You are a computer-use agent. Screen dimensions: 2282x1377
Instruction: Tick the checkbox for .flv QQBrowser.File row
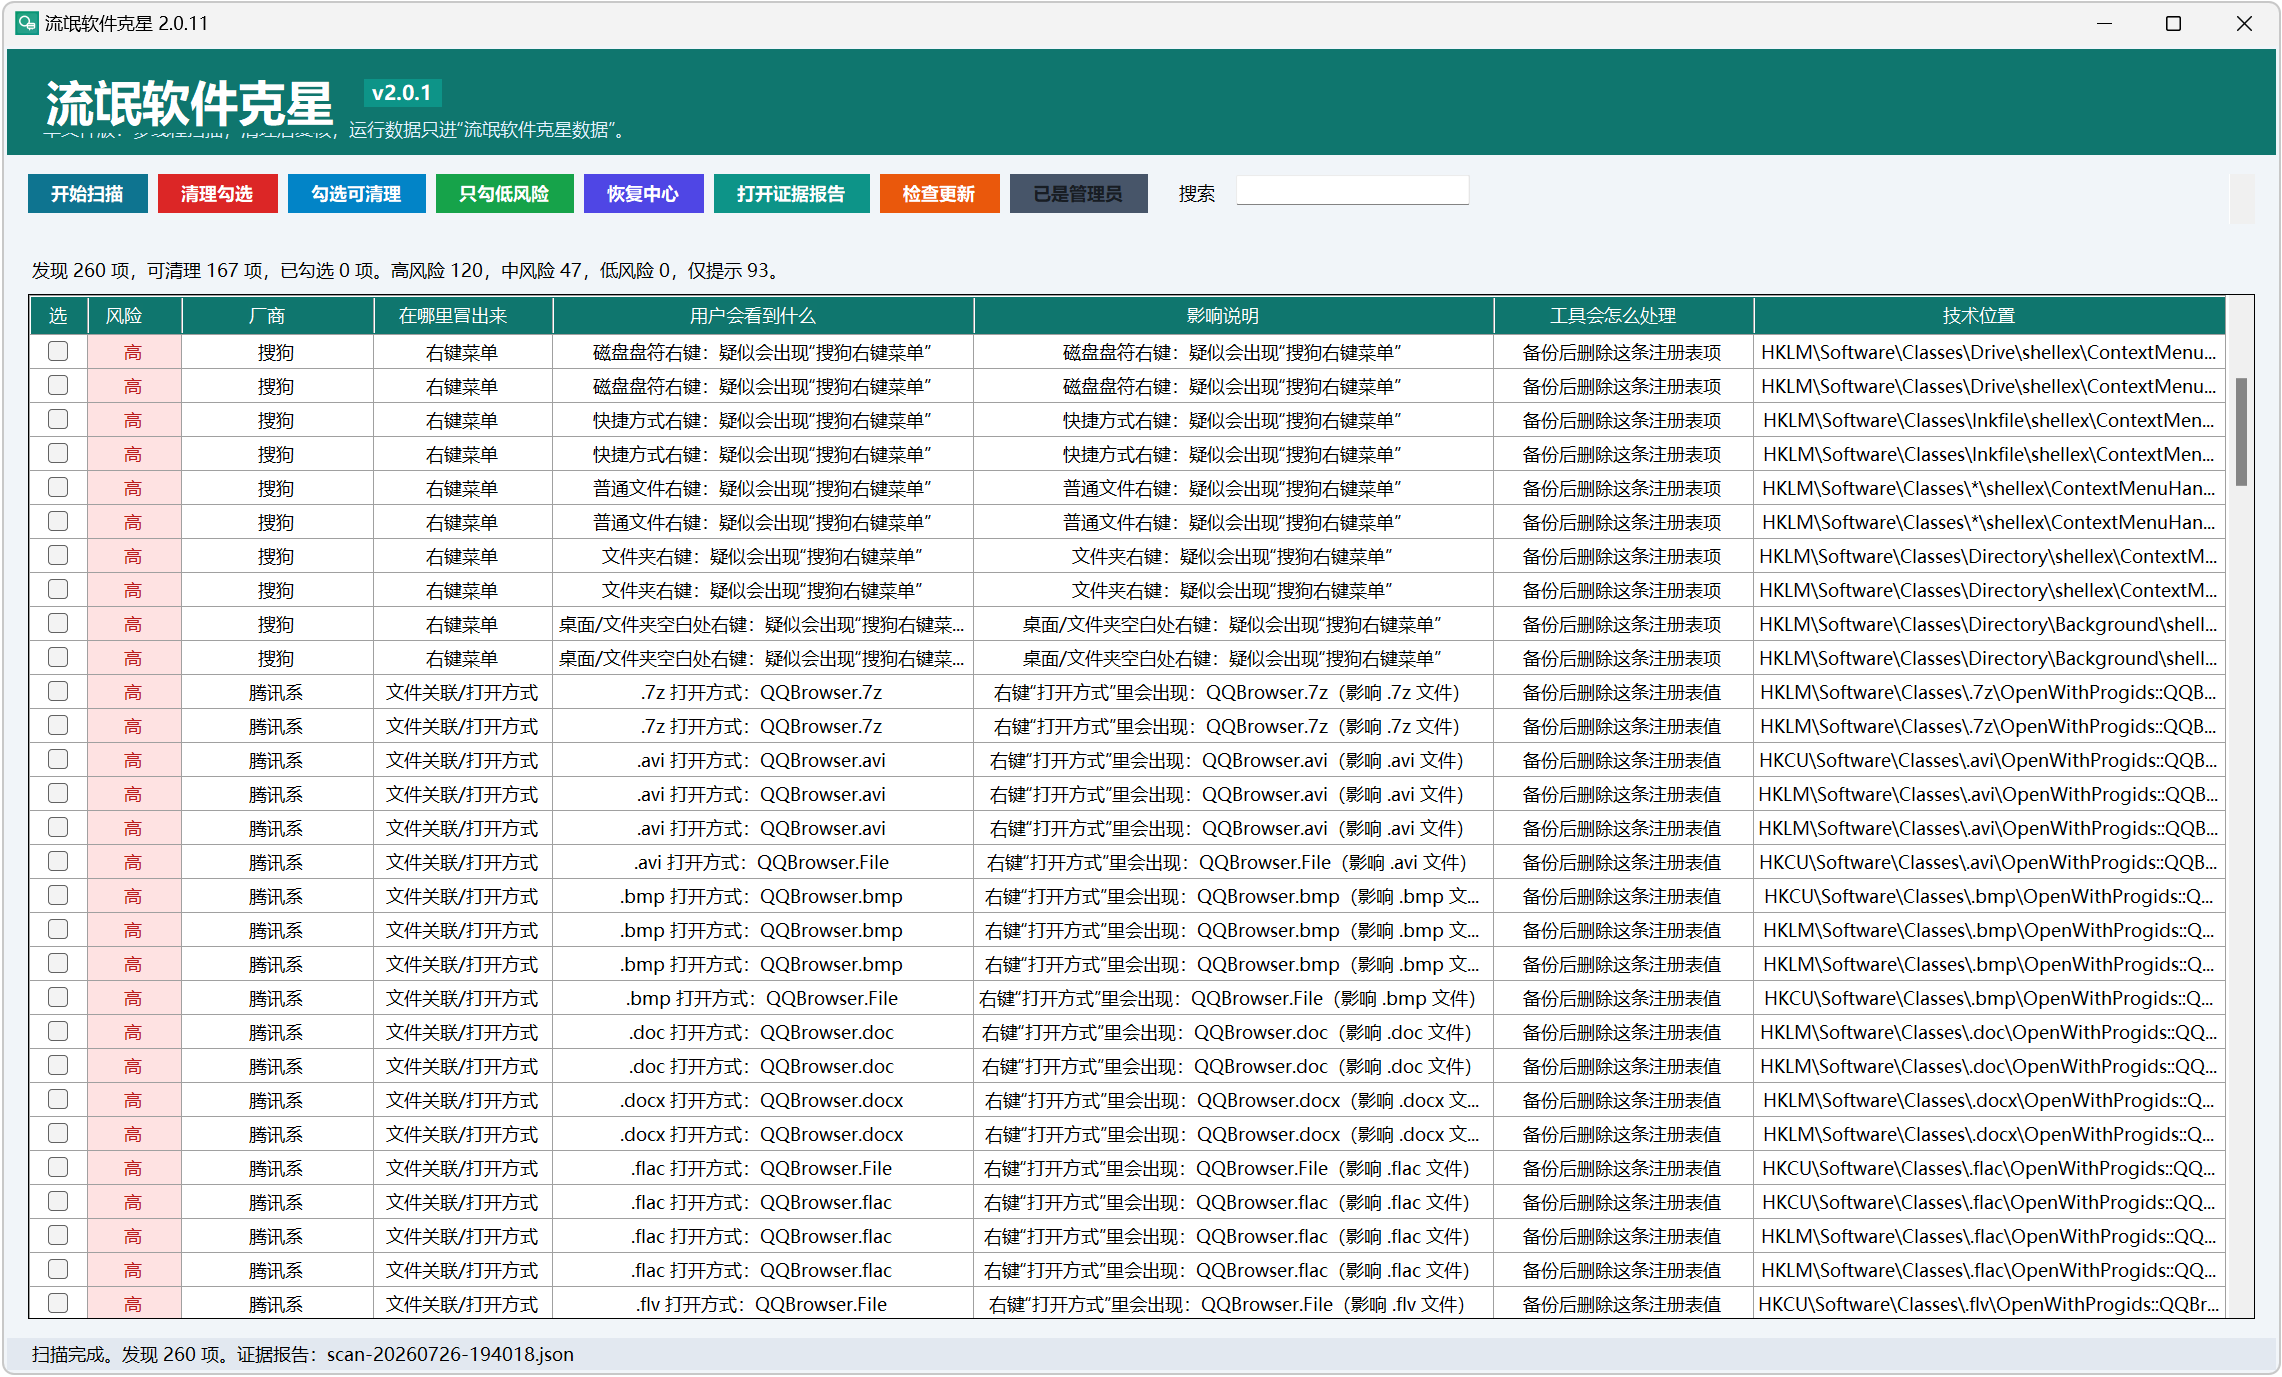pos(58,1304)
